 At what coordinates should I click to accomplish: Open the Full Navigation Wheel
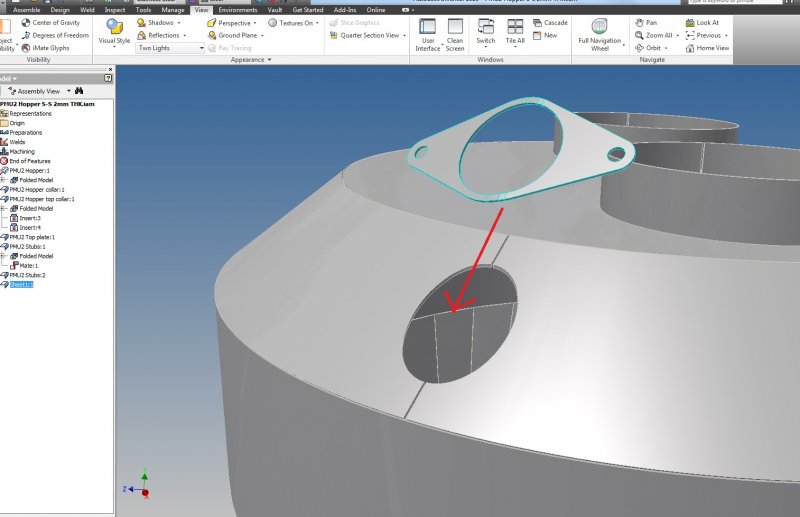click(x=599, y=35)
